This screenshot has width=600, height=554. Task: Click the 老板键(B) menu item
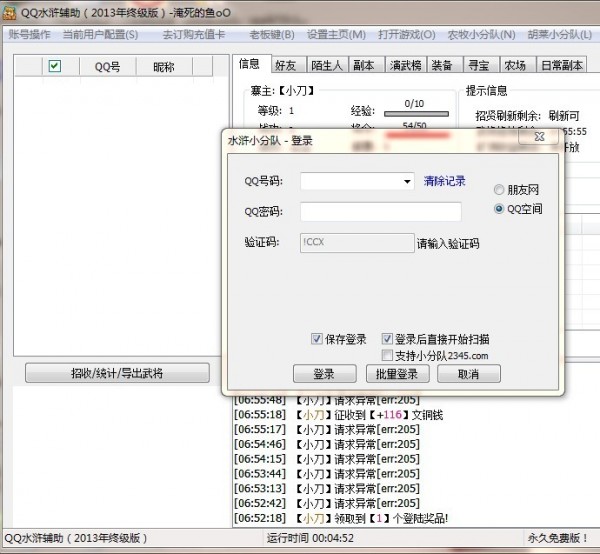pyautogui.click(x=272, y=34)
